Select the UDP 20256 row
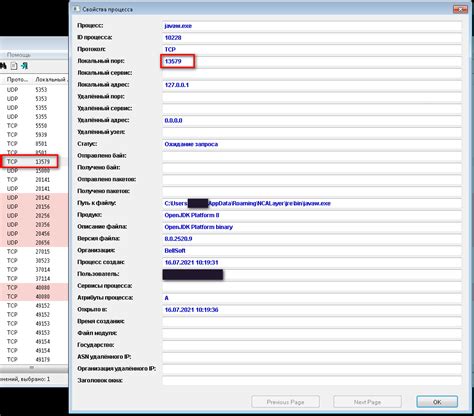This screenshot has height=416, width=474. (x=34, y=216)
